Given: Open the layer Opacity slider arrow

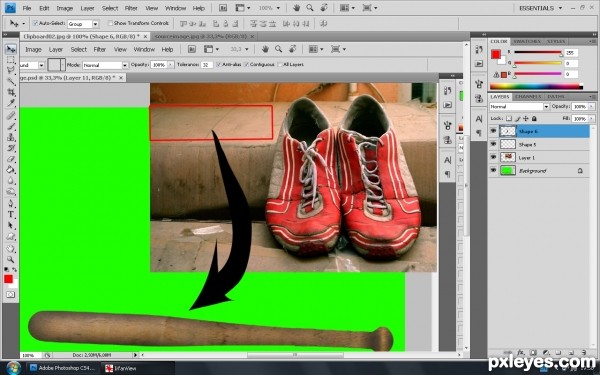Looking at the screenshot, I should (592, 106).
